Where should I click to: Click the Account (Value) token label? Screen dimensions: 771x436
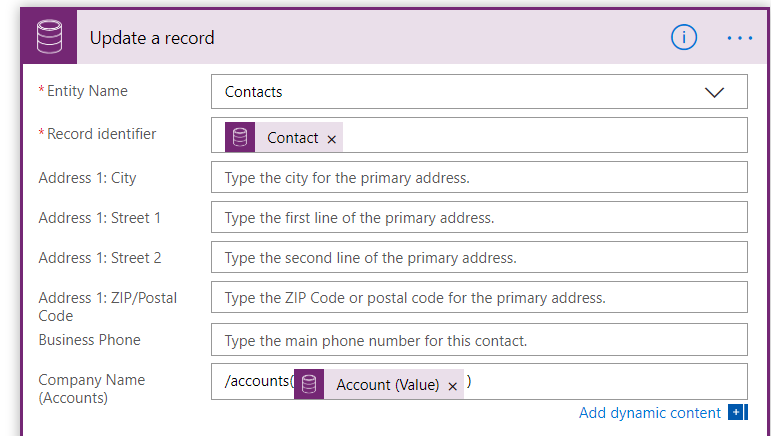pyautogui.click(x=387, y=385)
